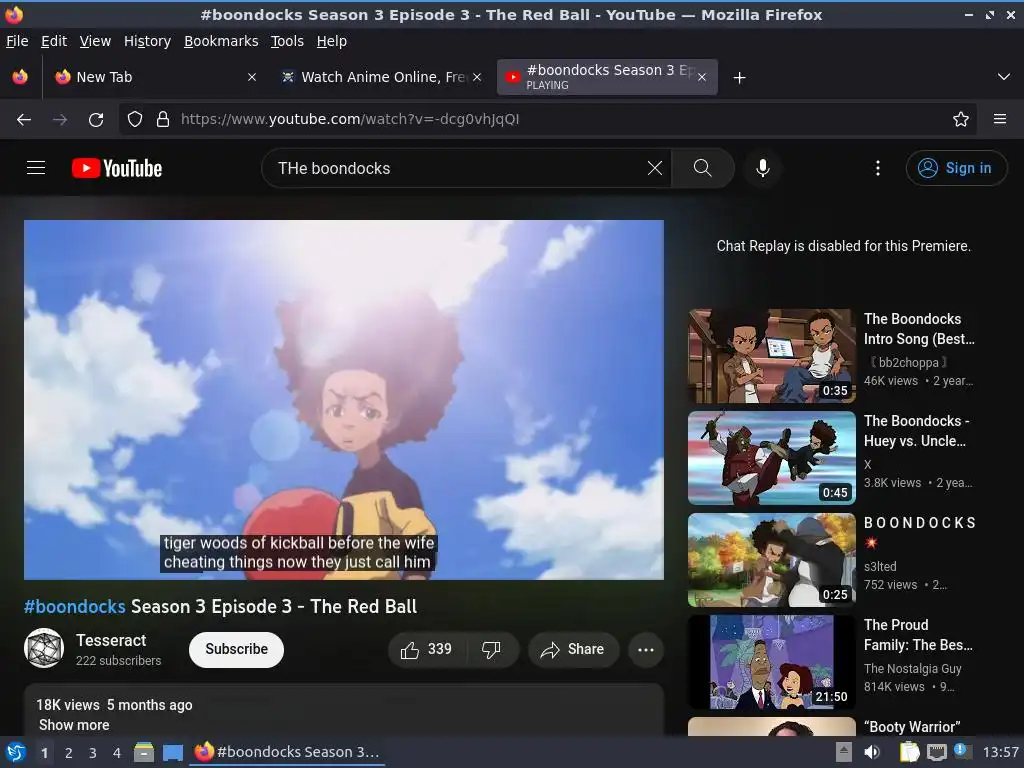Image resolution: width=1024 pixels, height=768 pixels.
Task: Open Booty Warrior video title
Action: 912,727
